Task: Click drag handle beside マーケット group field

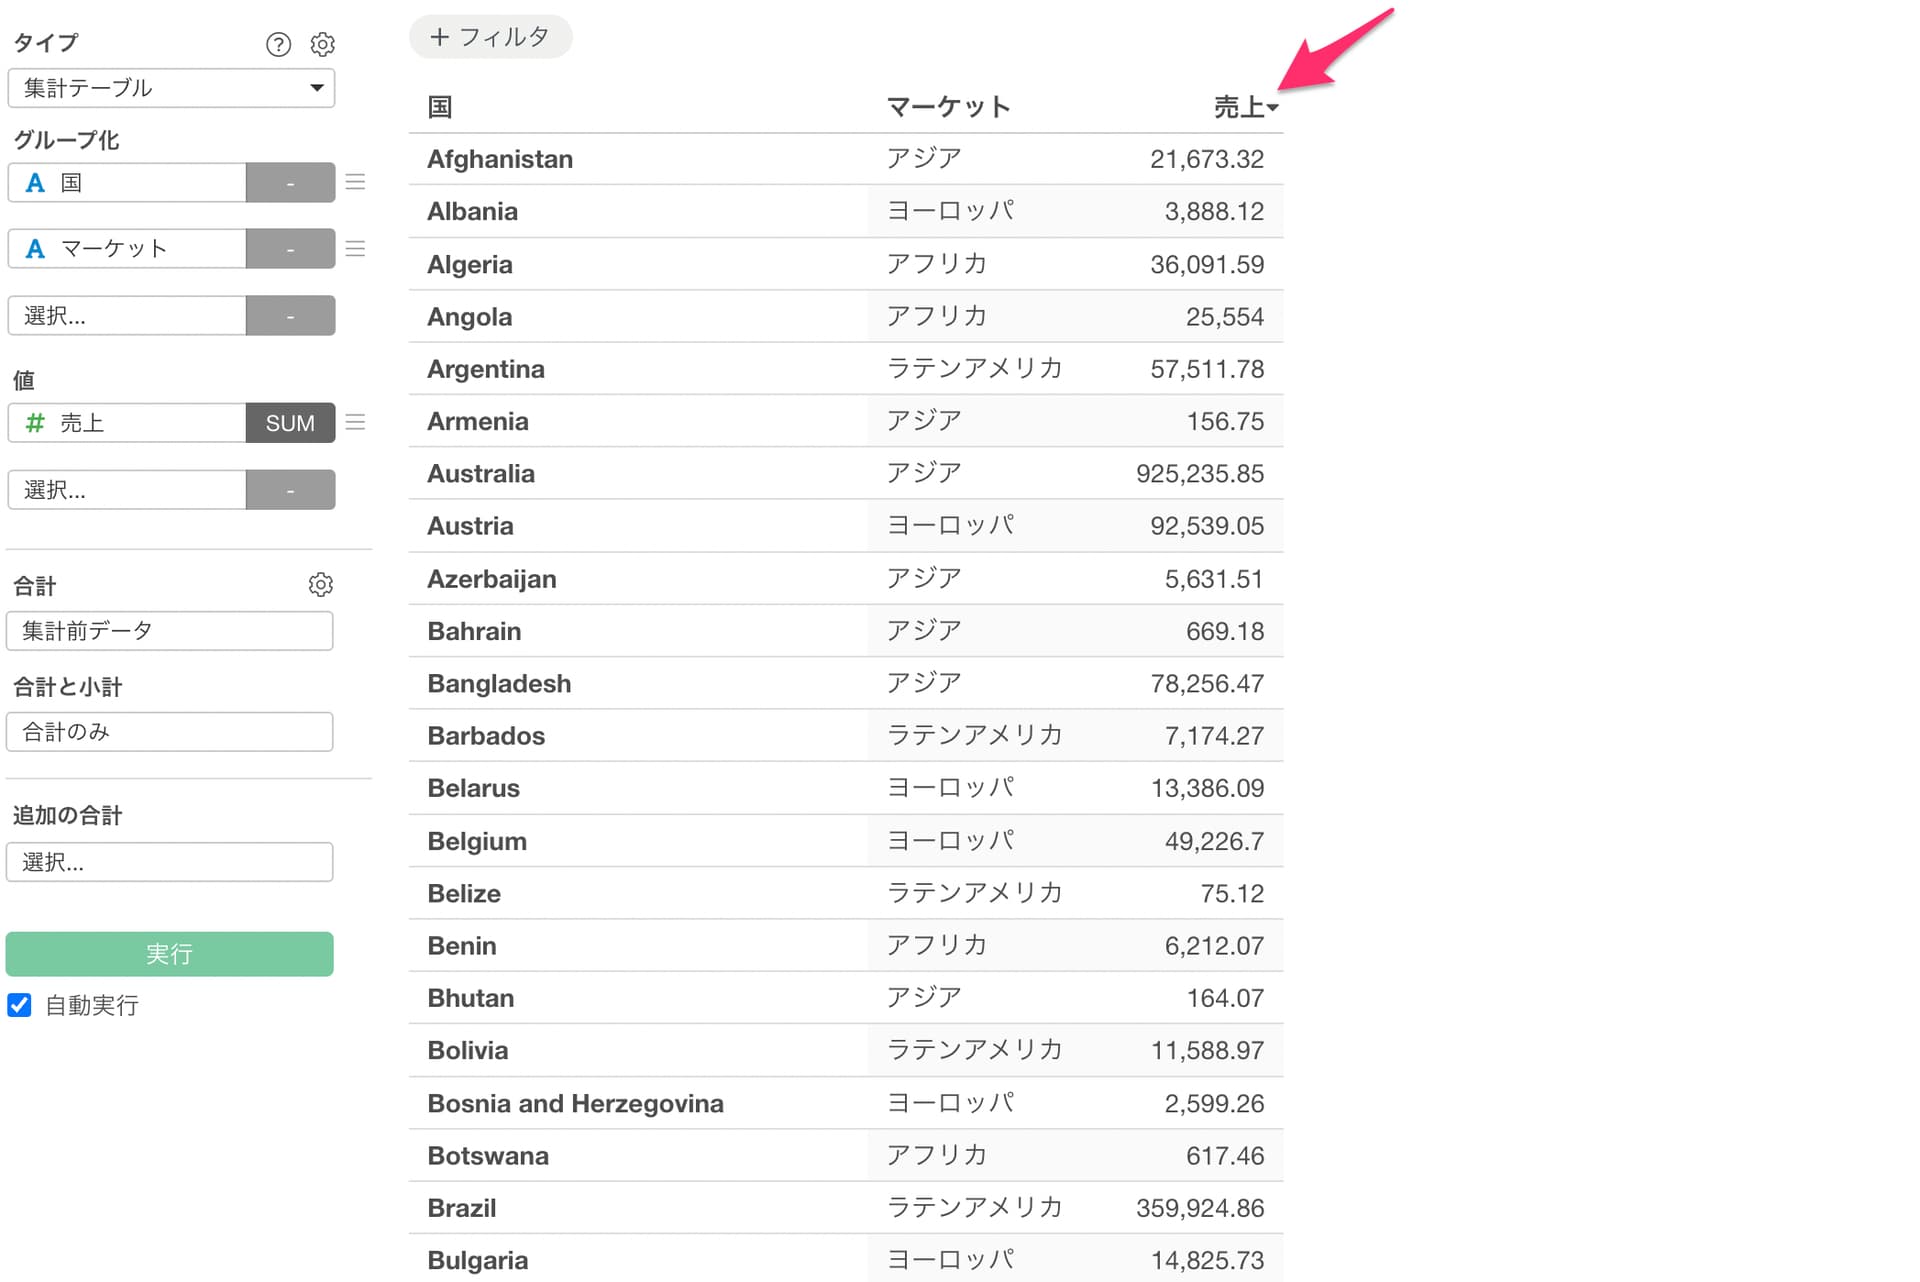Action: pyautogui.click(x=355, y=248)
